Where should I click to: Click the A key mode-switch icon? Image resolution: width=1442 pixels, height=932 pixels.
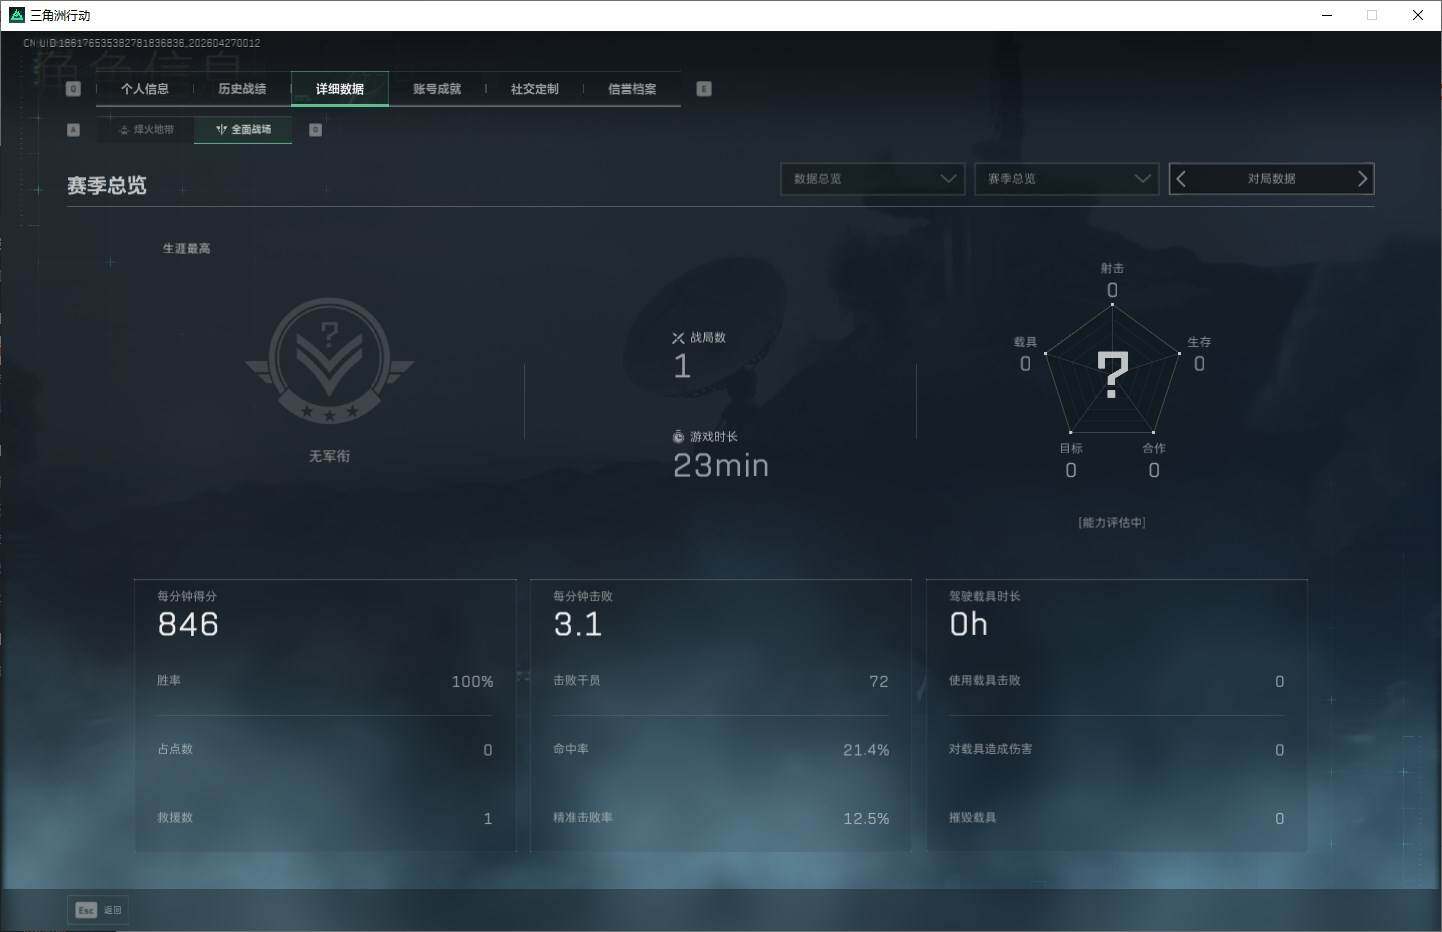pos(73,130)
